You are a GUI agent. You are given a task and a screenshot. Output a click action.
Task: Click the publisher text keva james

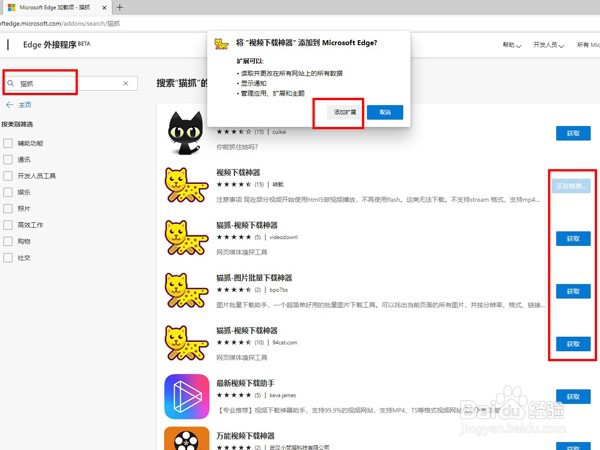coord(282,395)
